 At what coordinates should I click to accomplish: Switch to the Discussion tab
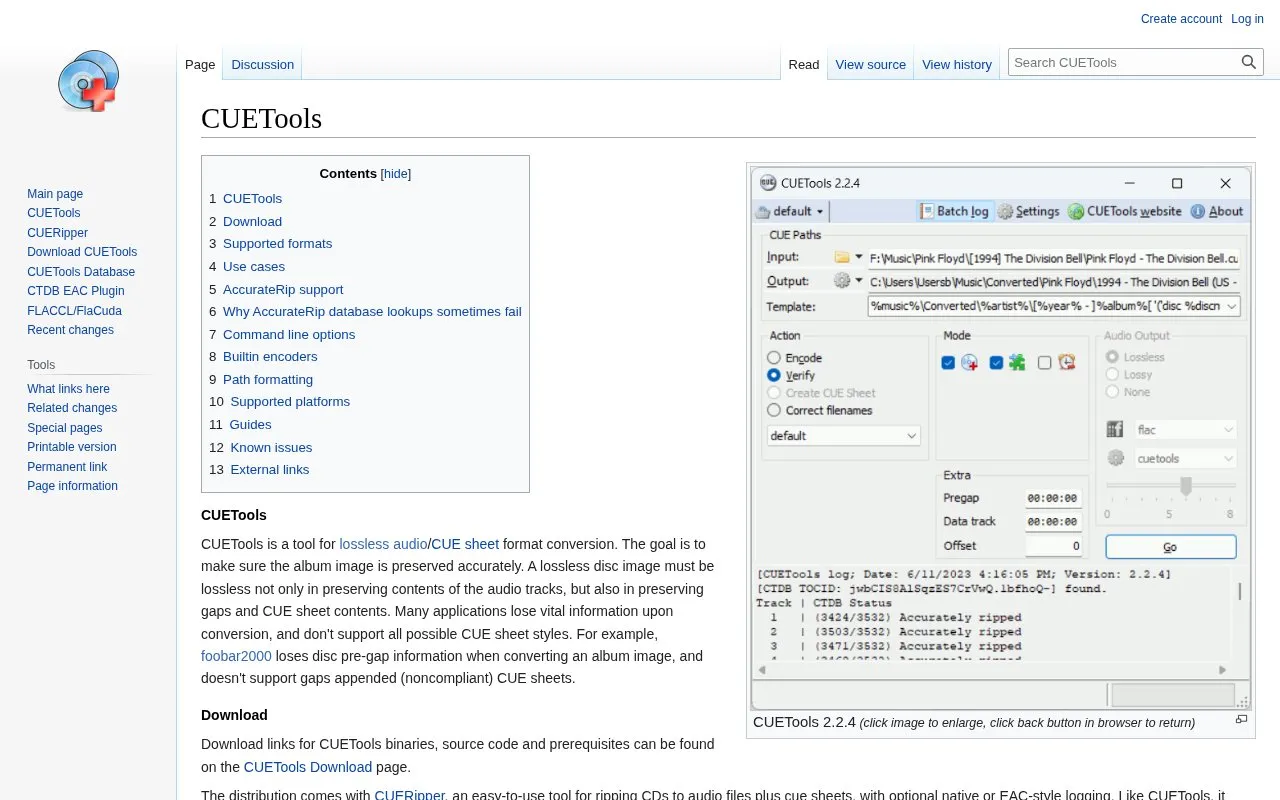click(263, 64)
